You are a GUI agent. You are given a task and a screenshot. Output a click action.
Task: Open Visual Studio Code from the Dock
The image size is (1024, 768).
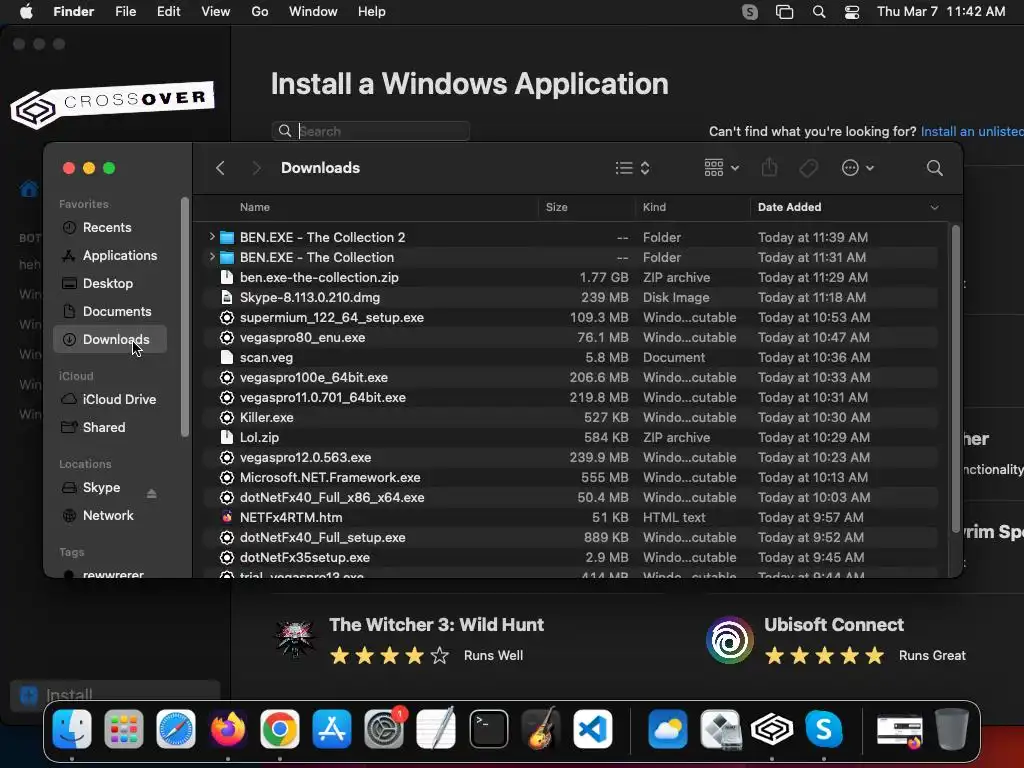coord(593,729)
